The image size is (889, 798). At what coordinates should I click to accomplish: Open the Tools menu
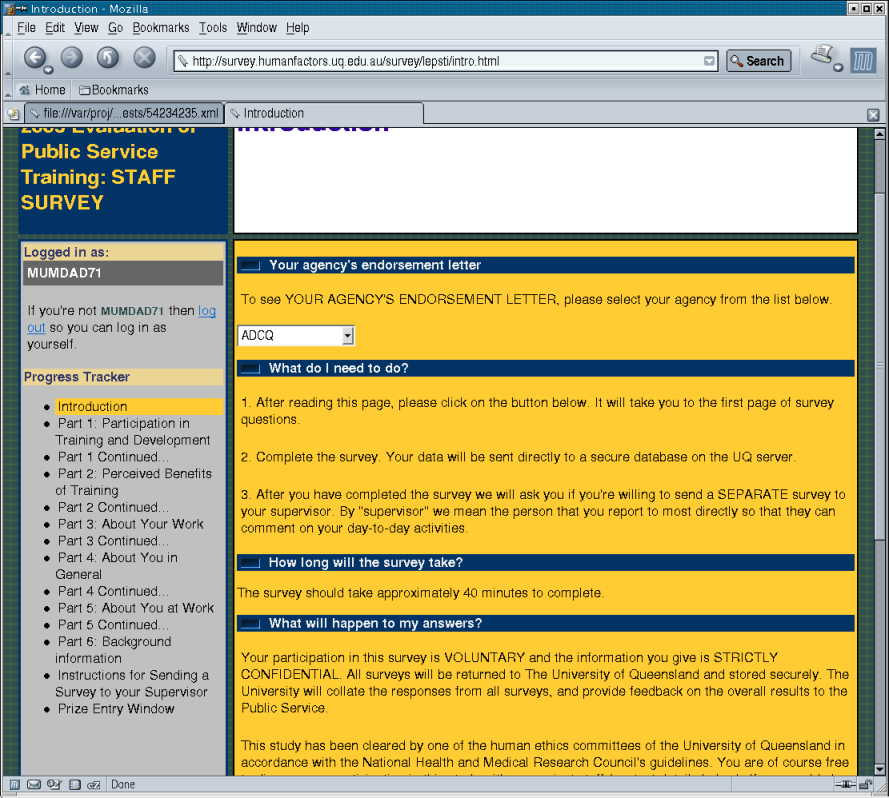212,28
